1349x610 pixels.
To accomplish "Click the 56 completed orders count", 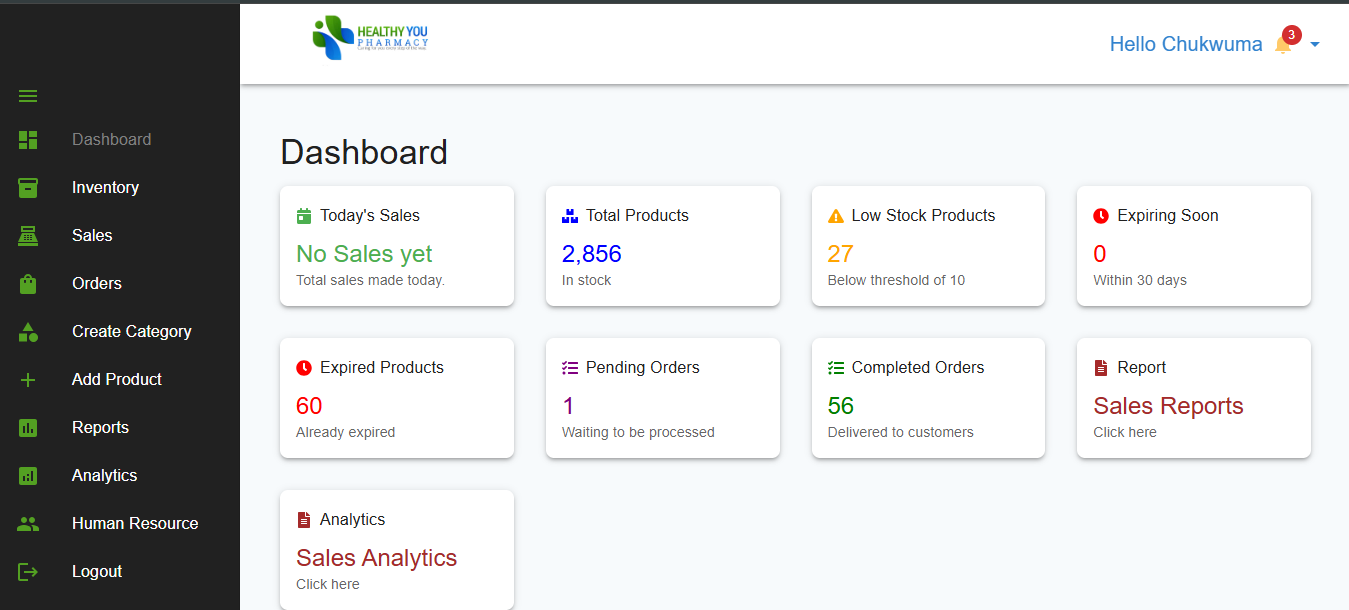I will (841, 406).
